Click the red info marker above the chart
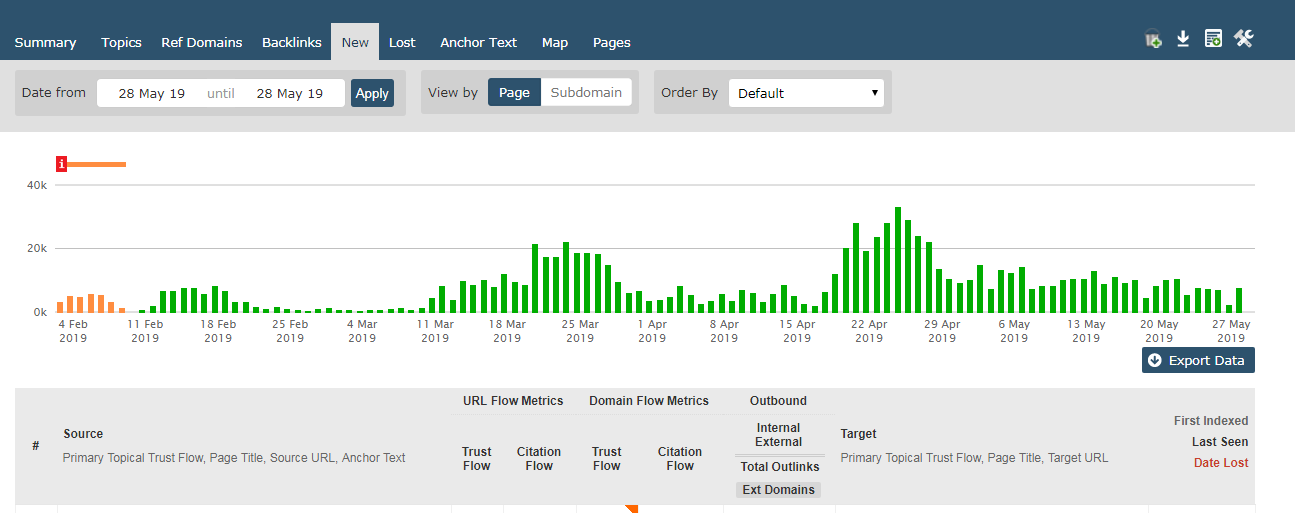The width and height of the screenshot is (1295, 513). tap(61, 164)
